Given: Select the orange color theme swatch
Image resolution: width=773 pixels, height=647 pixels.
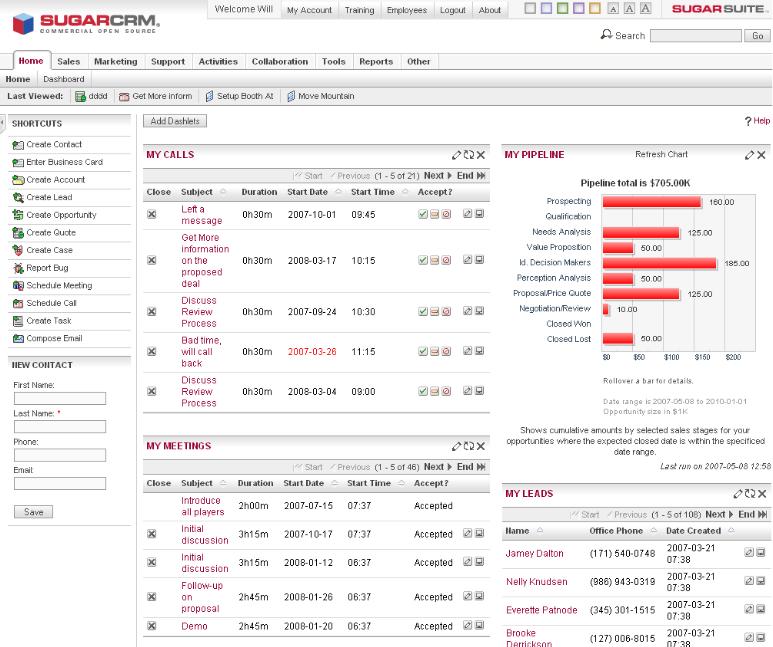Looking at the screenshot, I should (x=595, y=8).
